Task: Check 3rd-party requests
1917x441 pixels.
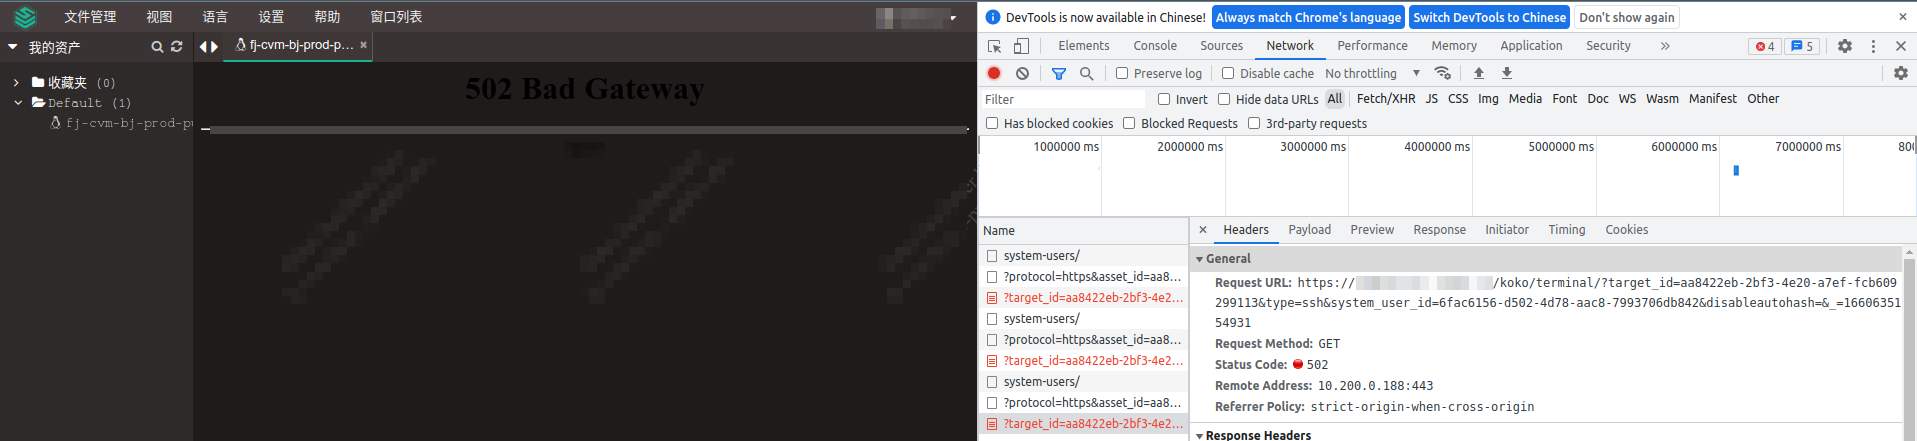Action: pyautogui.click(x=1254, y=123)
